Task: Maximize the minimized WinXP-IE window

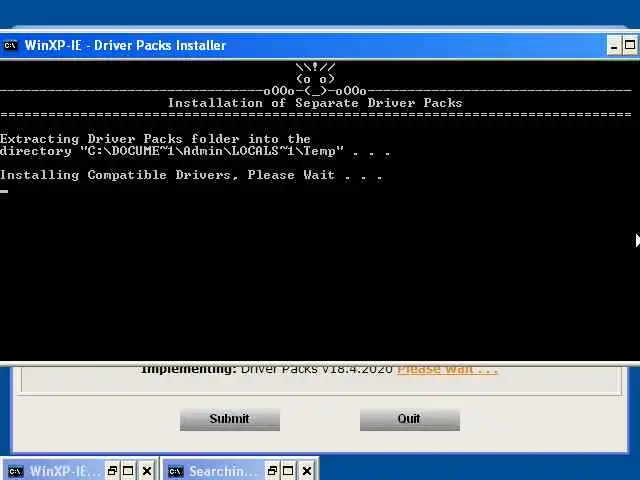Action: pos(128,471)
